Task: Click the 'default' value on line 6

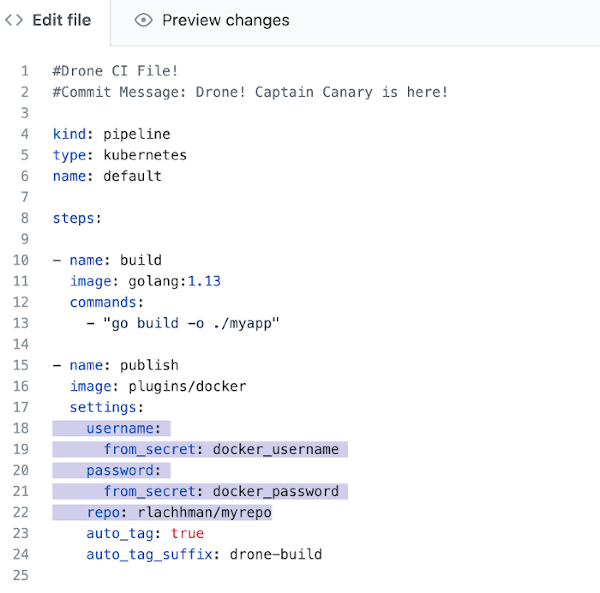Action: pos(132,176)
